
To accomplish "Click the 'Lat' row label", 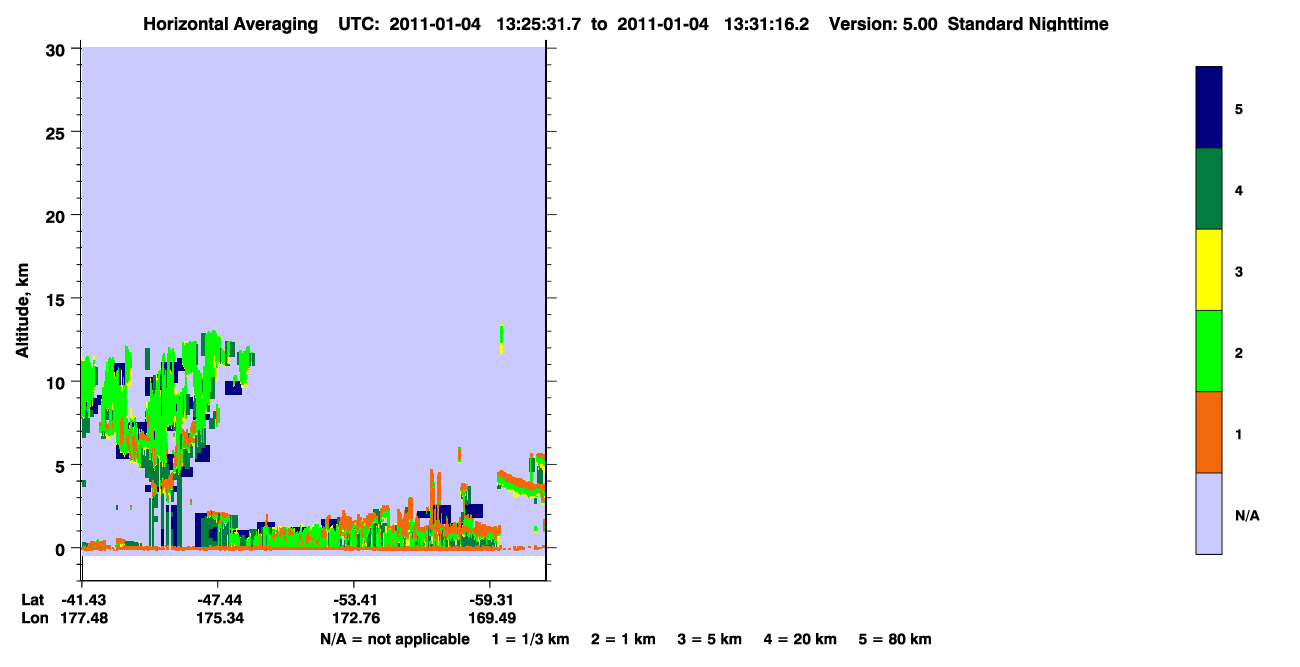I will point(33,600).
